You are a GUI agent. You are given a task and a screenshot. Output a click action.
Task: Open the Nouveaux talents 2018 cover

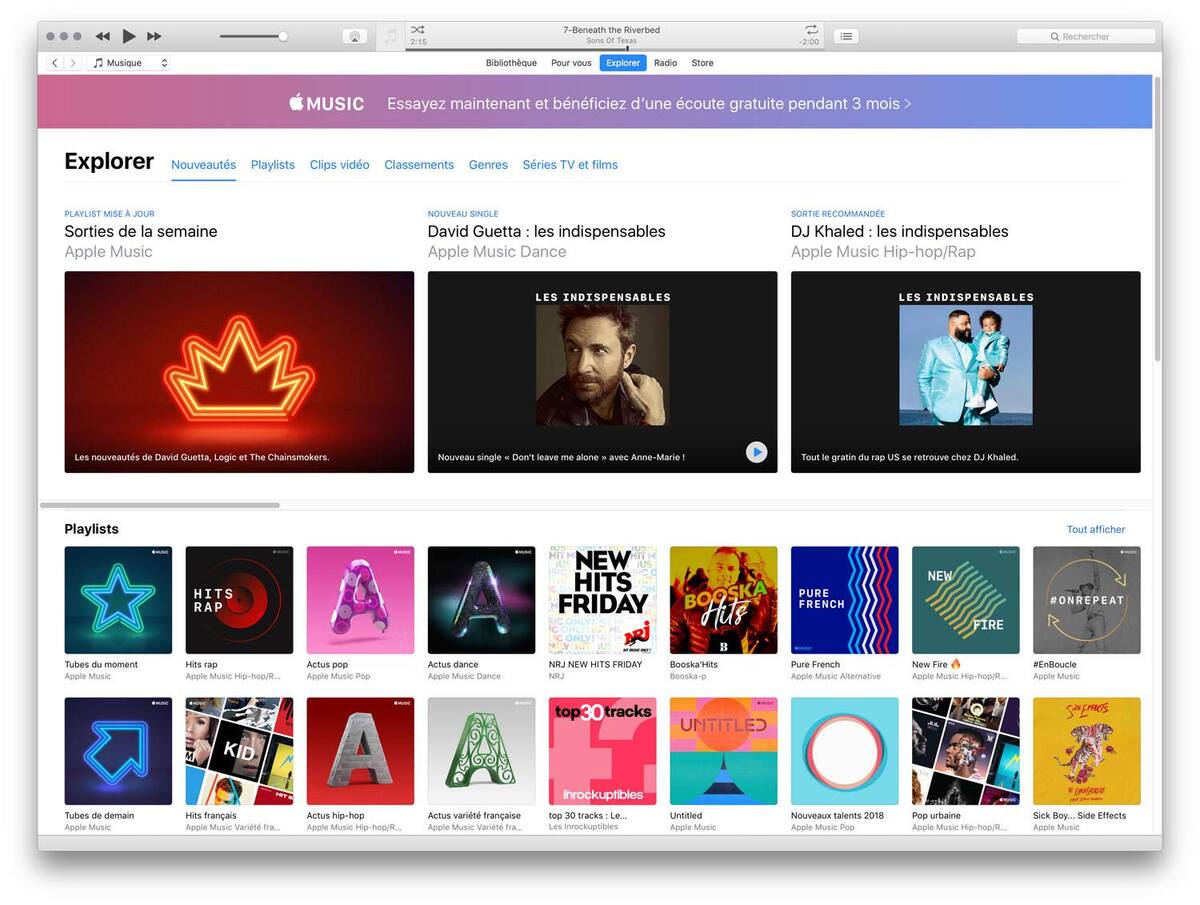[844, 751]
